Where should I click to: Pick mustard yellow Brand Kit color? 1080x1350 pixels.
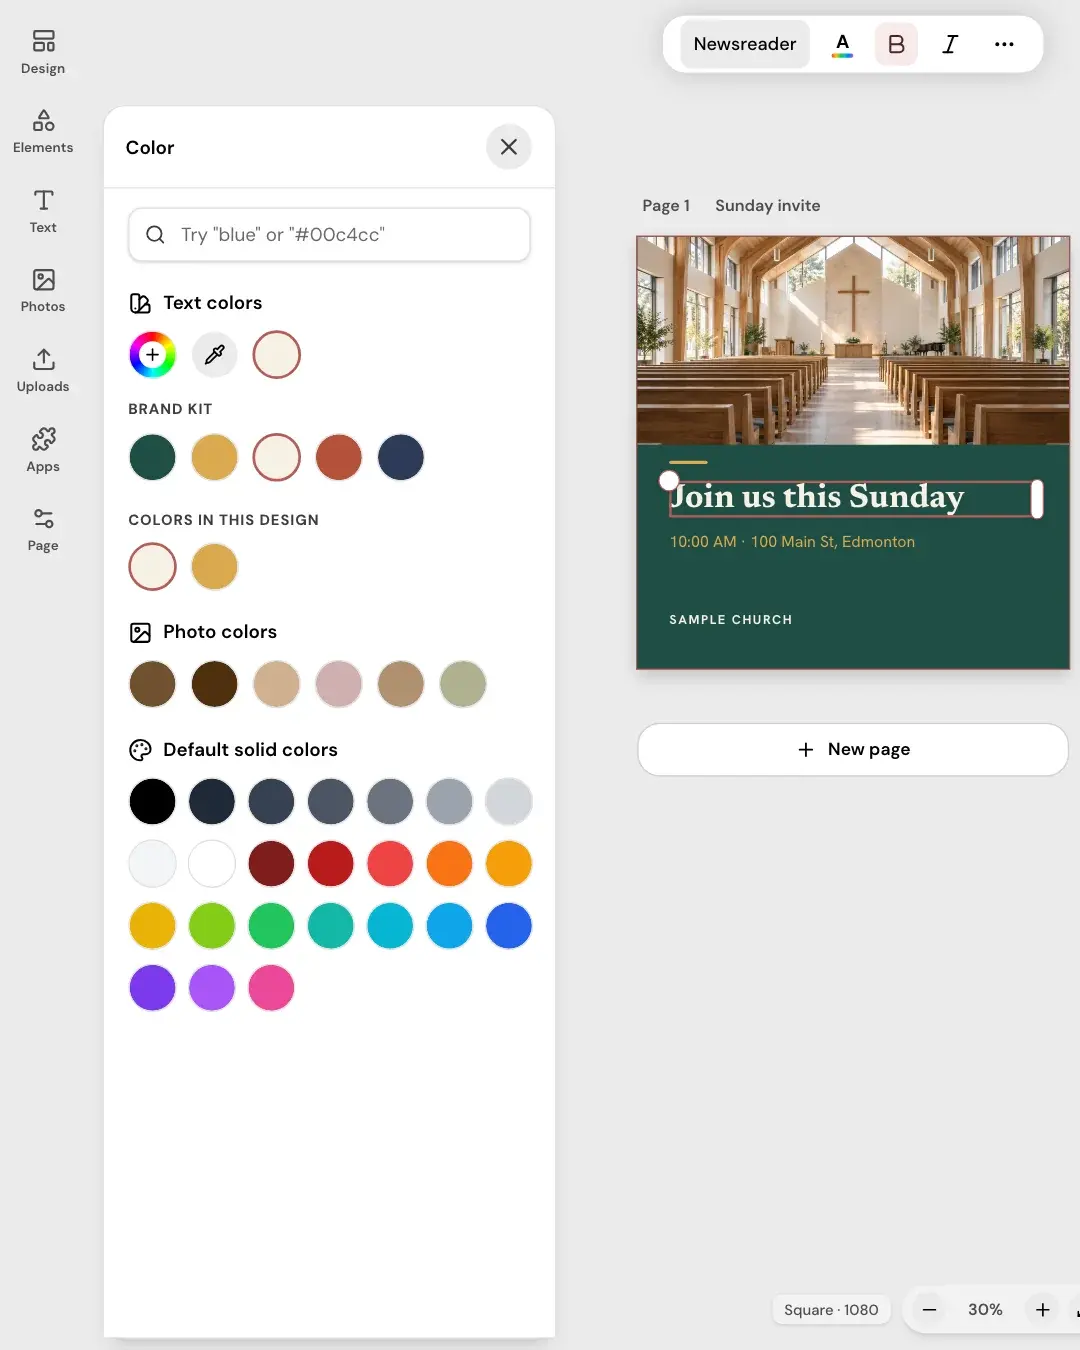pos(215,457)
